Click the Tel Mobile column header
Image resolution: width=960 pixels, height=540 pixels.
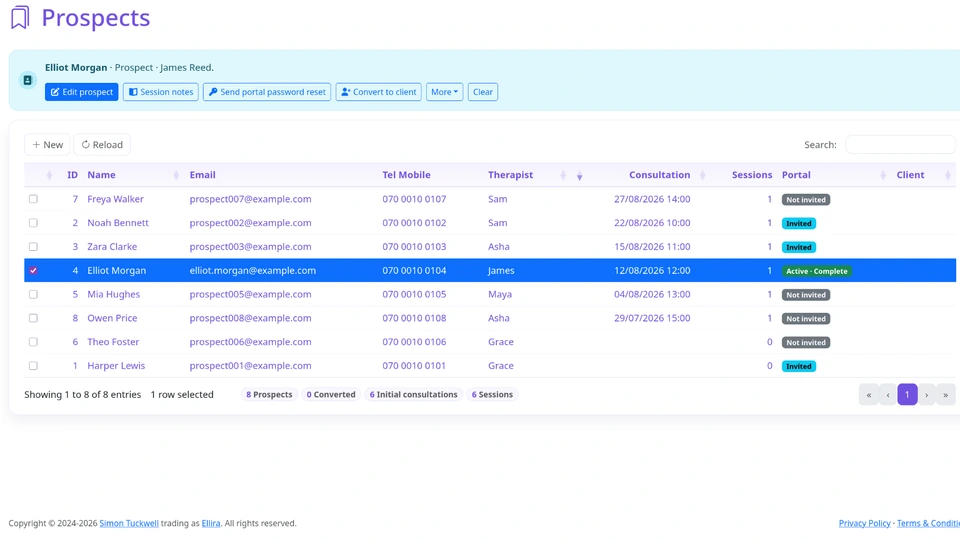[406, 174]
